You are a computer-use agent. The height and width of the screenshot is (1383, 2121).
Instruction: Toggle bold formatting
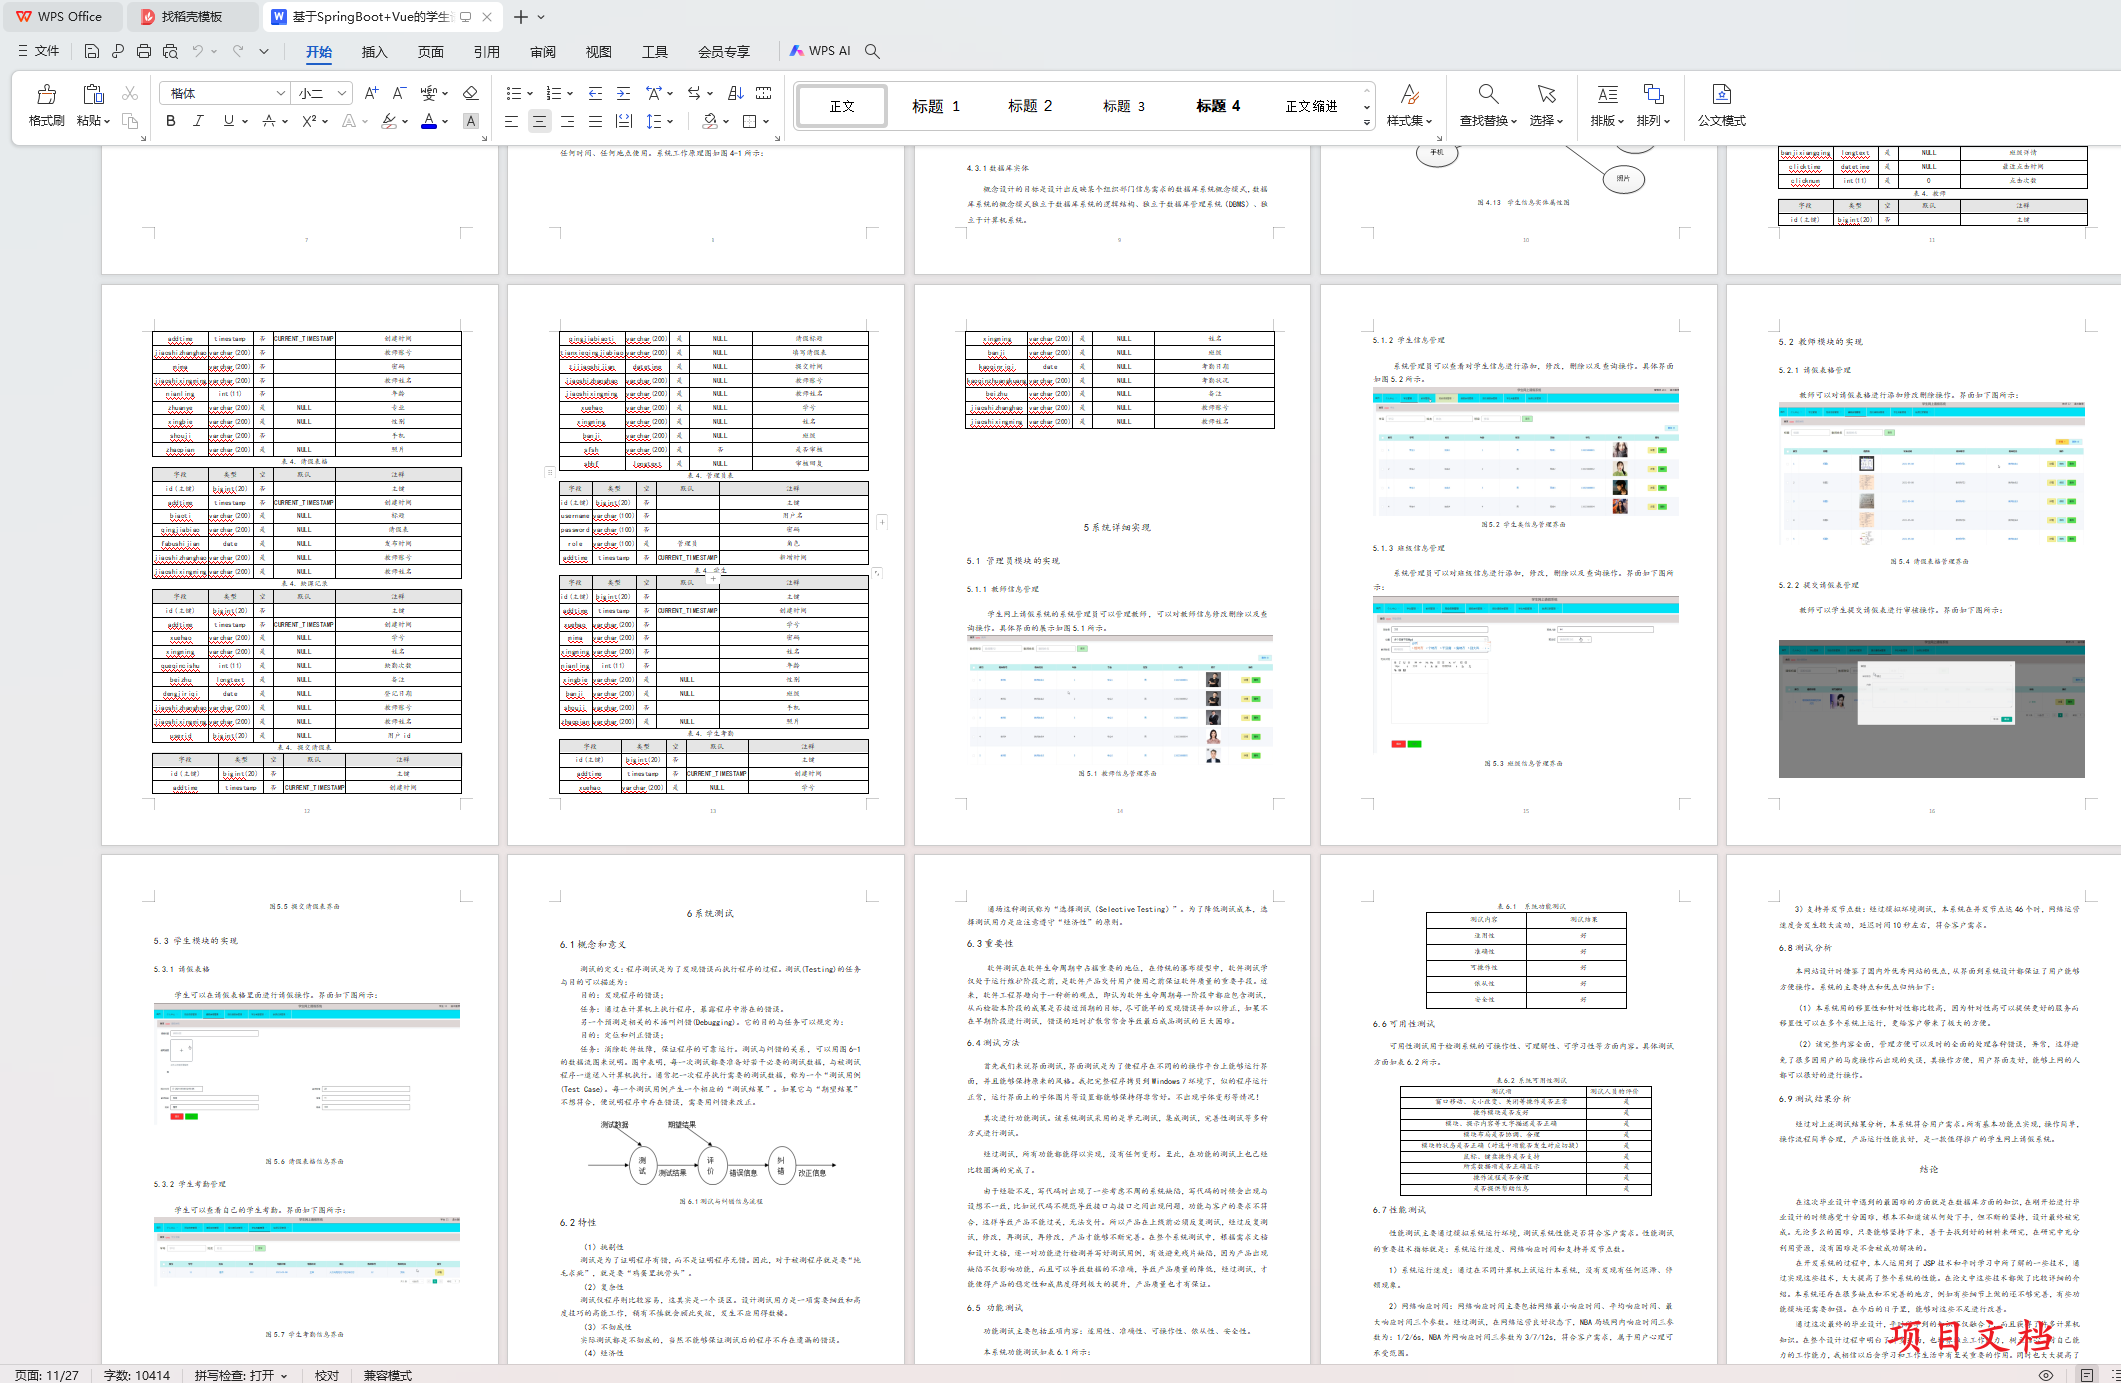click(x=171, y=121)
